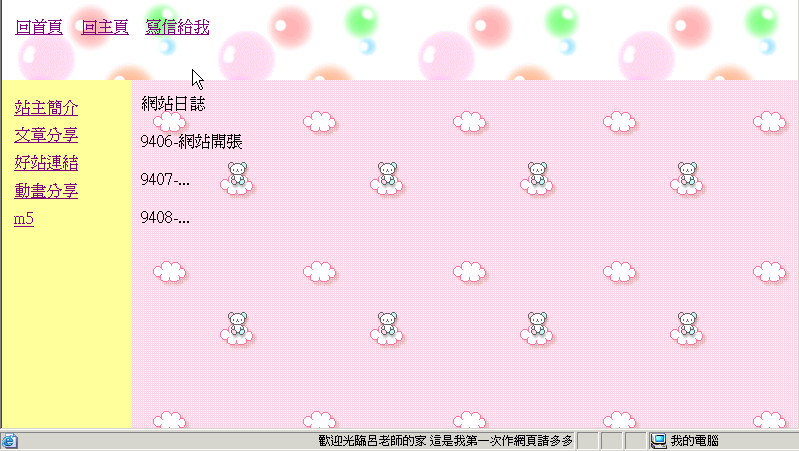Open the 回首頁 link
799x451 pixels.
(39, 27)
